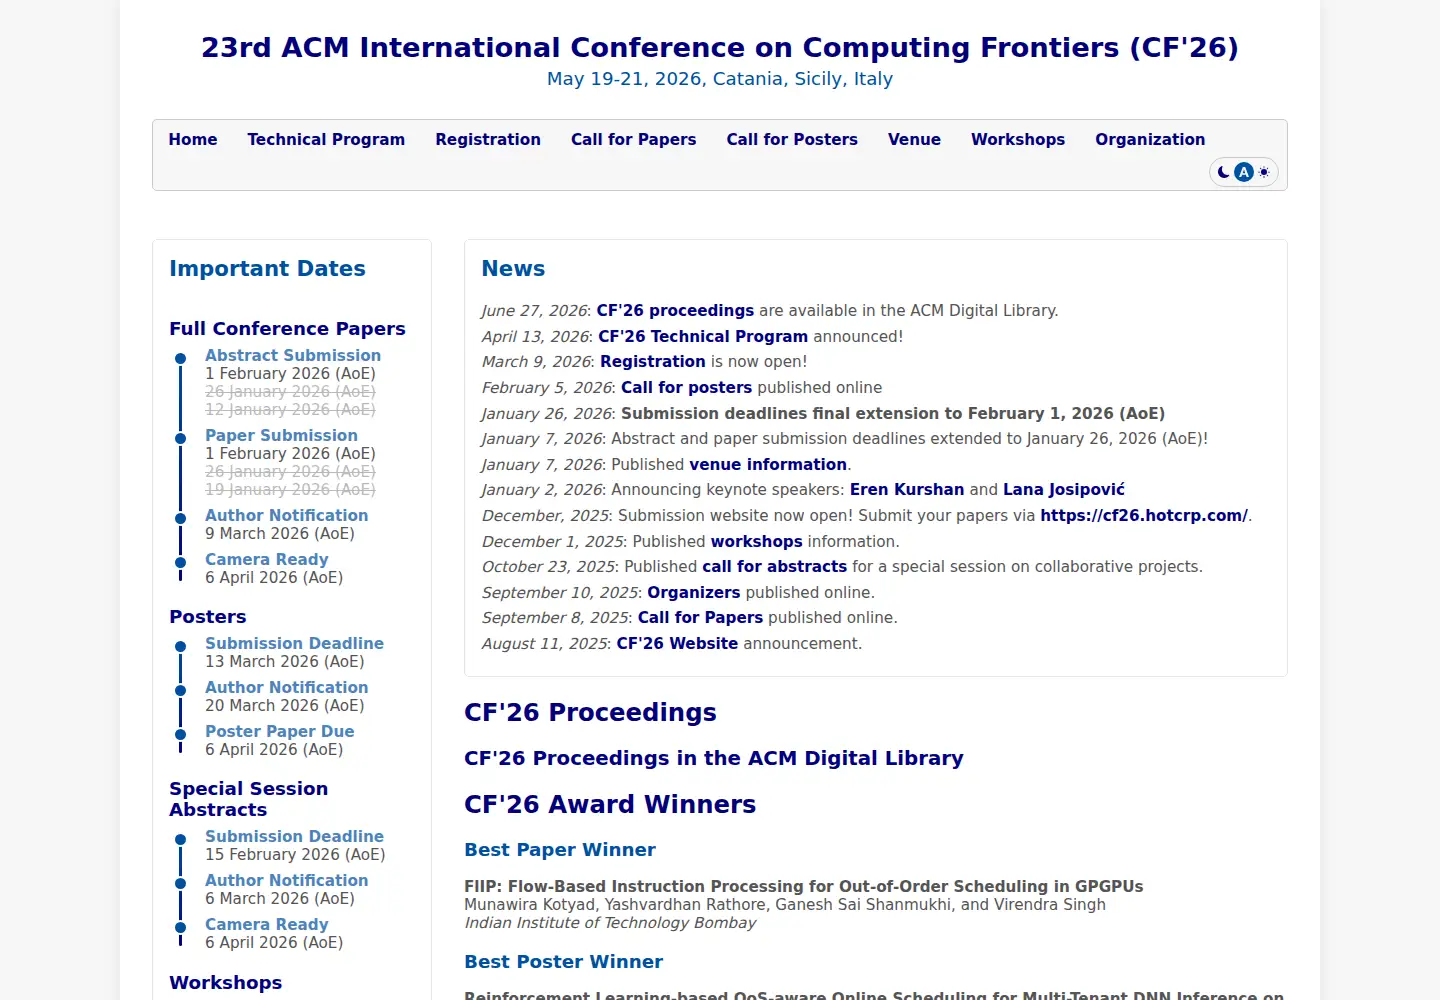
Task: Open the 'call for abstracts' link
Action: point(775,567)
